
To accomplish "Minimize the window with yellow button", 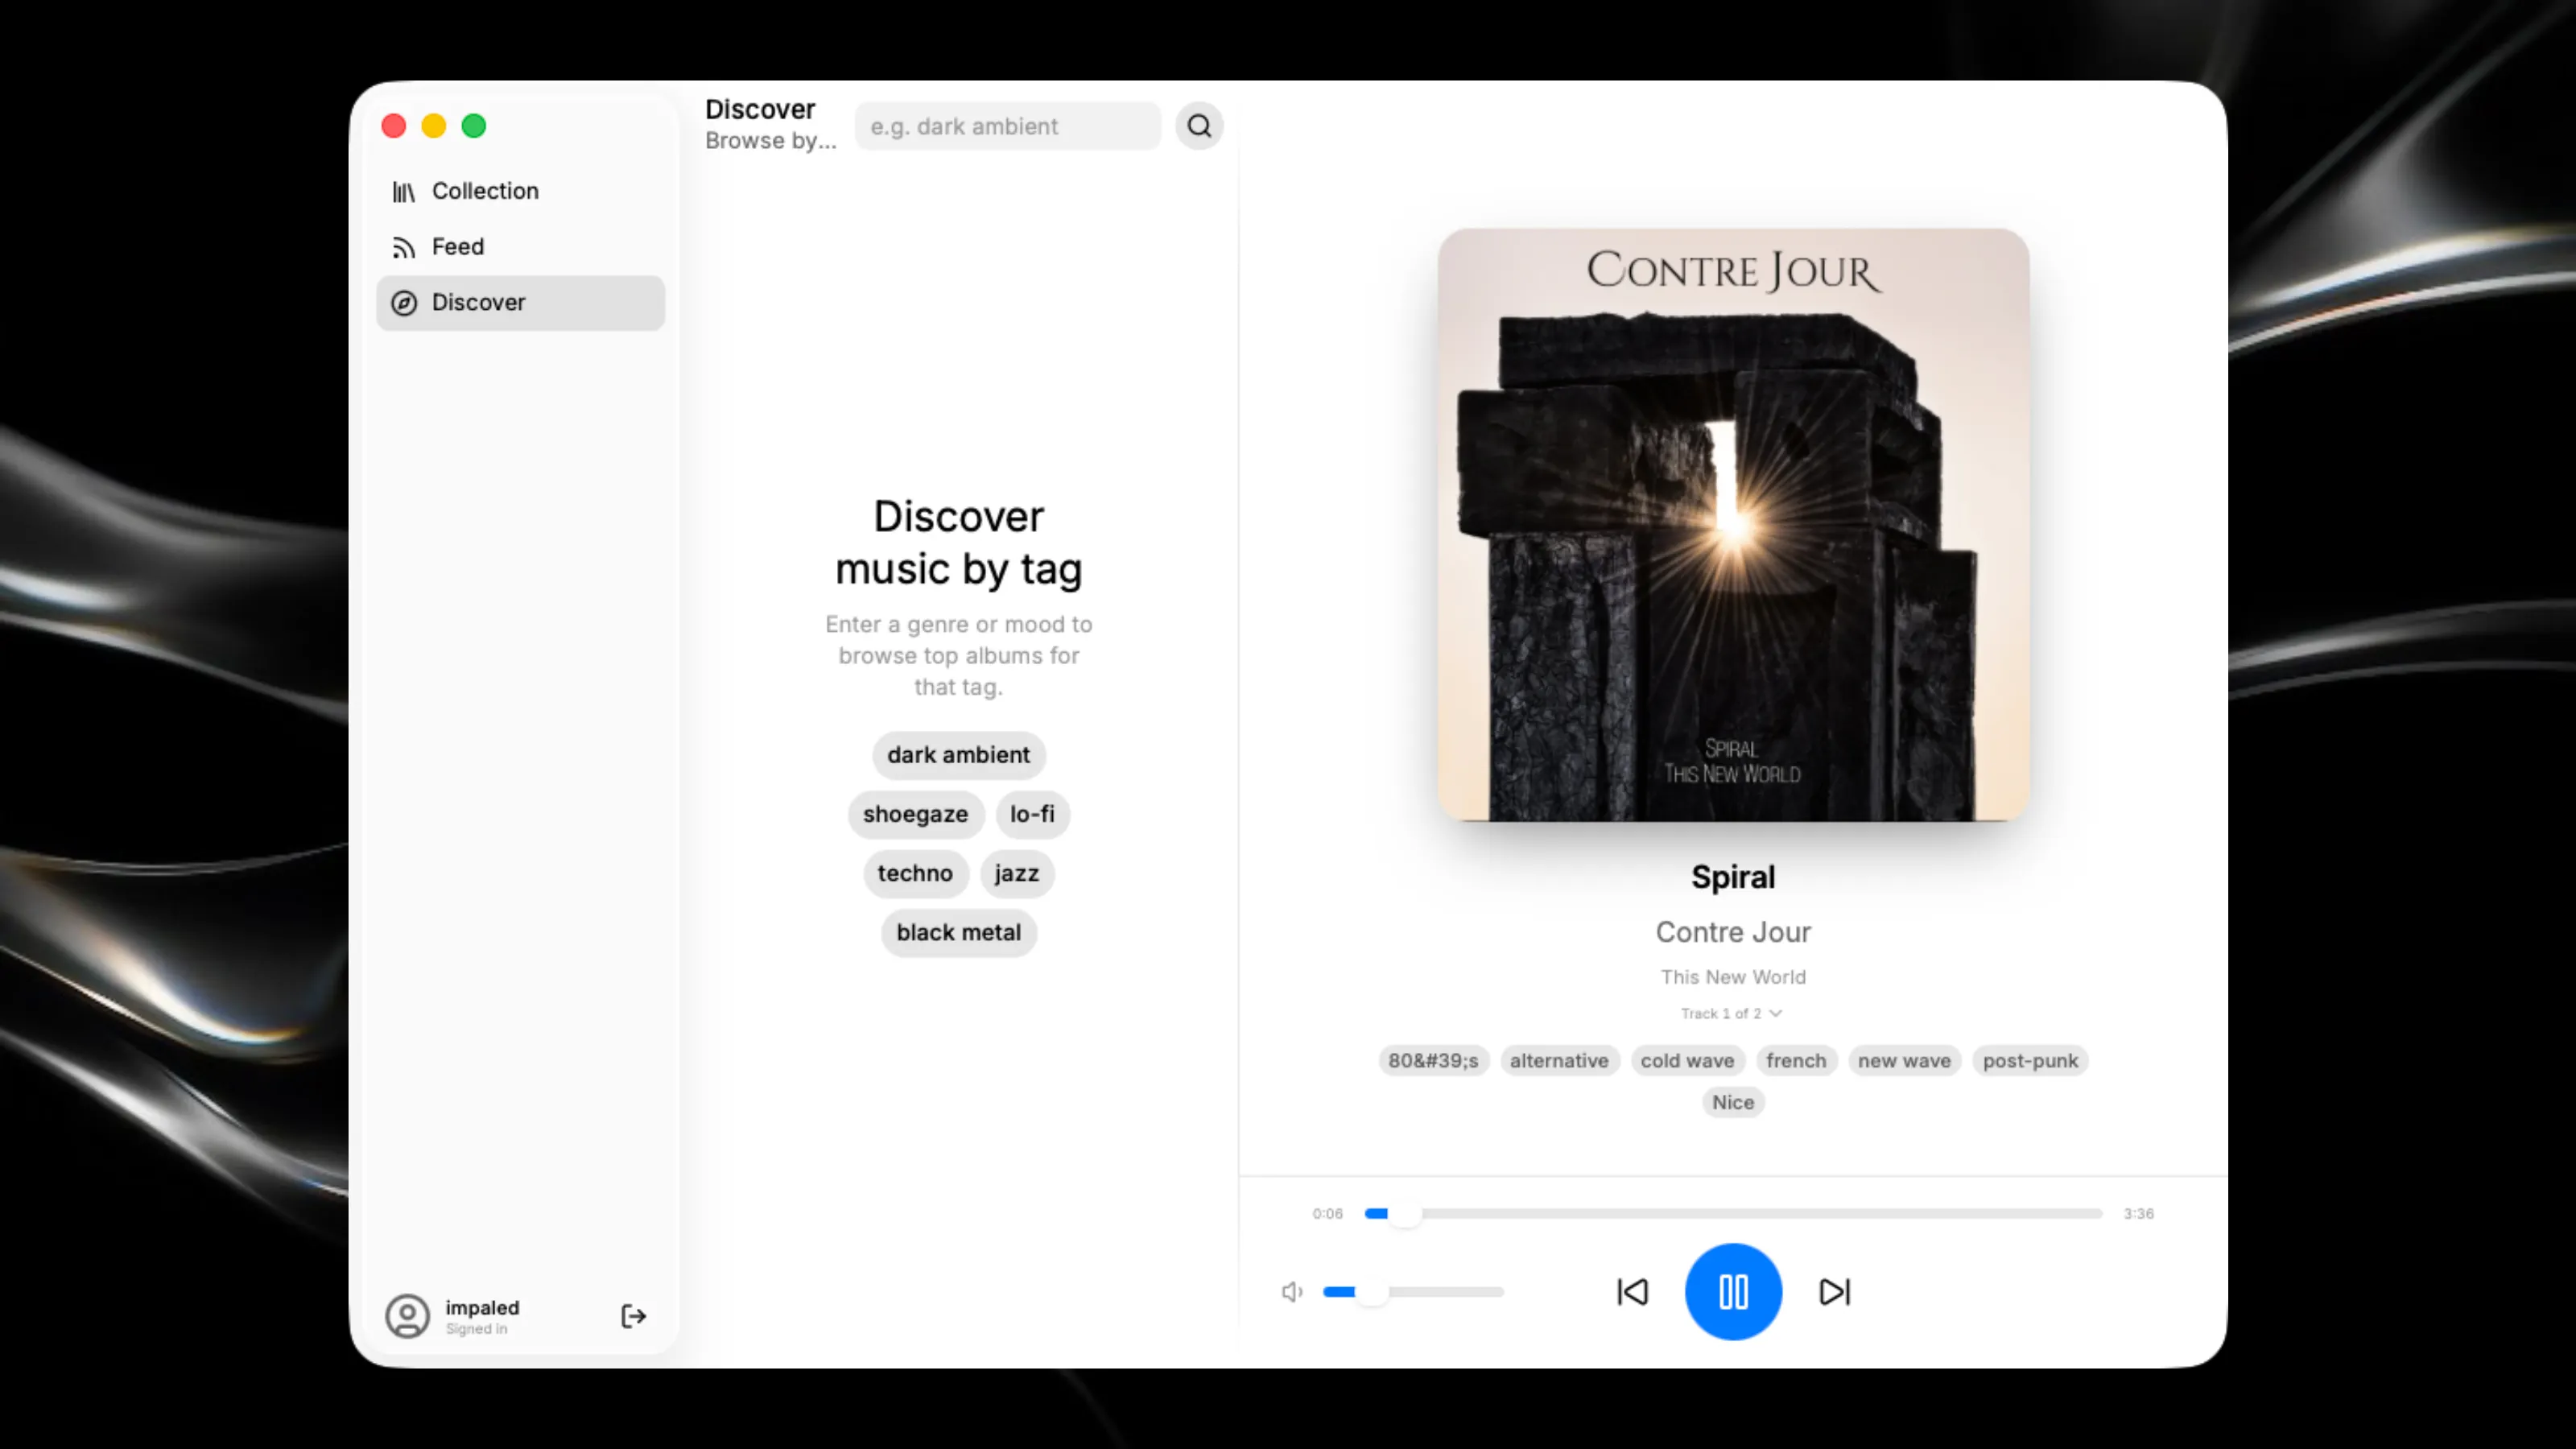I will (434, 126).
